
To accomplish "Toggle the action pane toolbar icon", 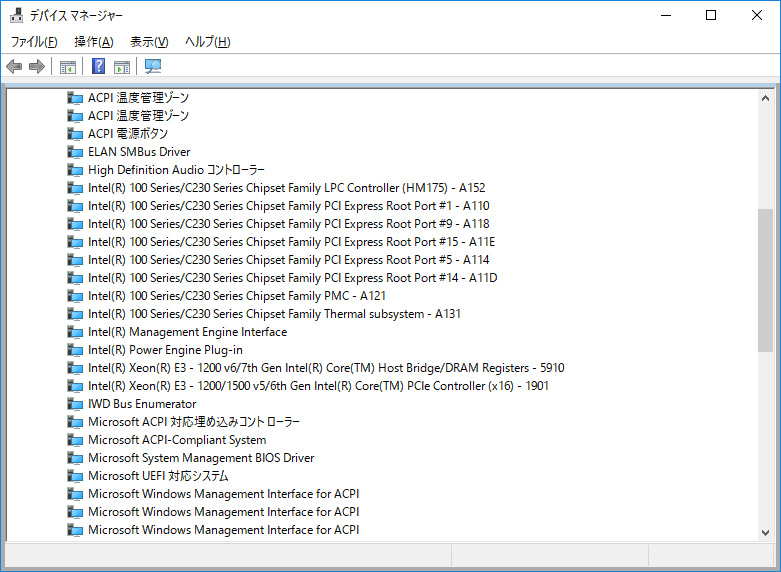I will (122, 67).
